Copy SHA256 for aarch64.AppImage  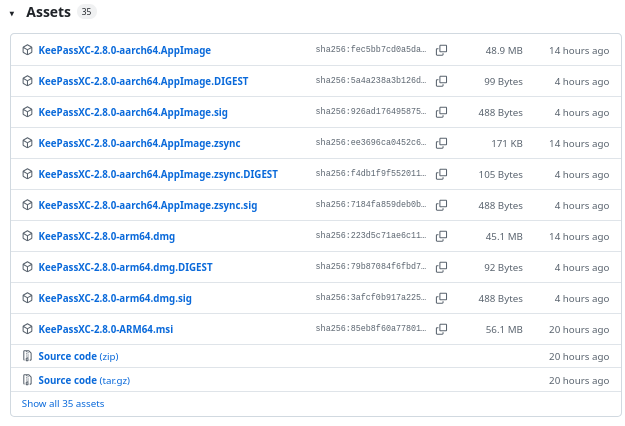click(x=441, y=50)
